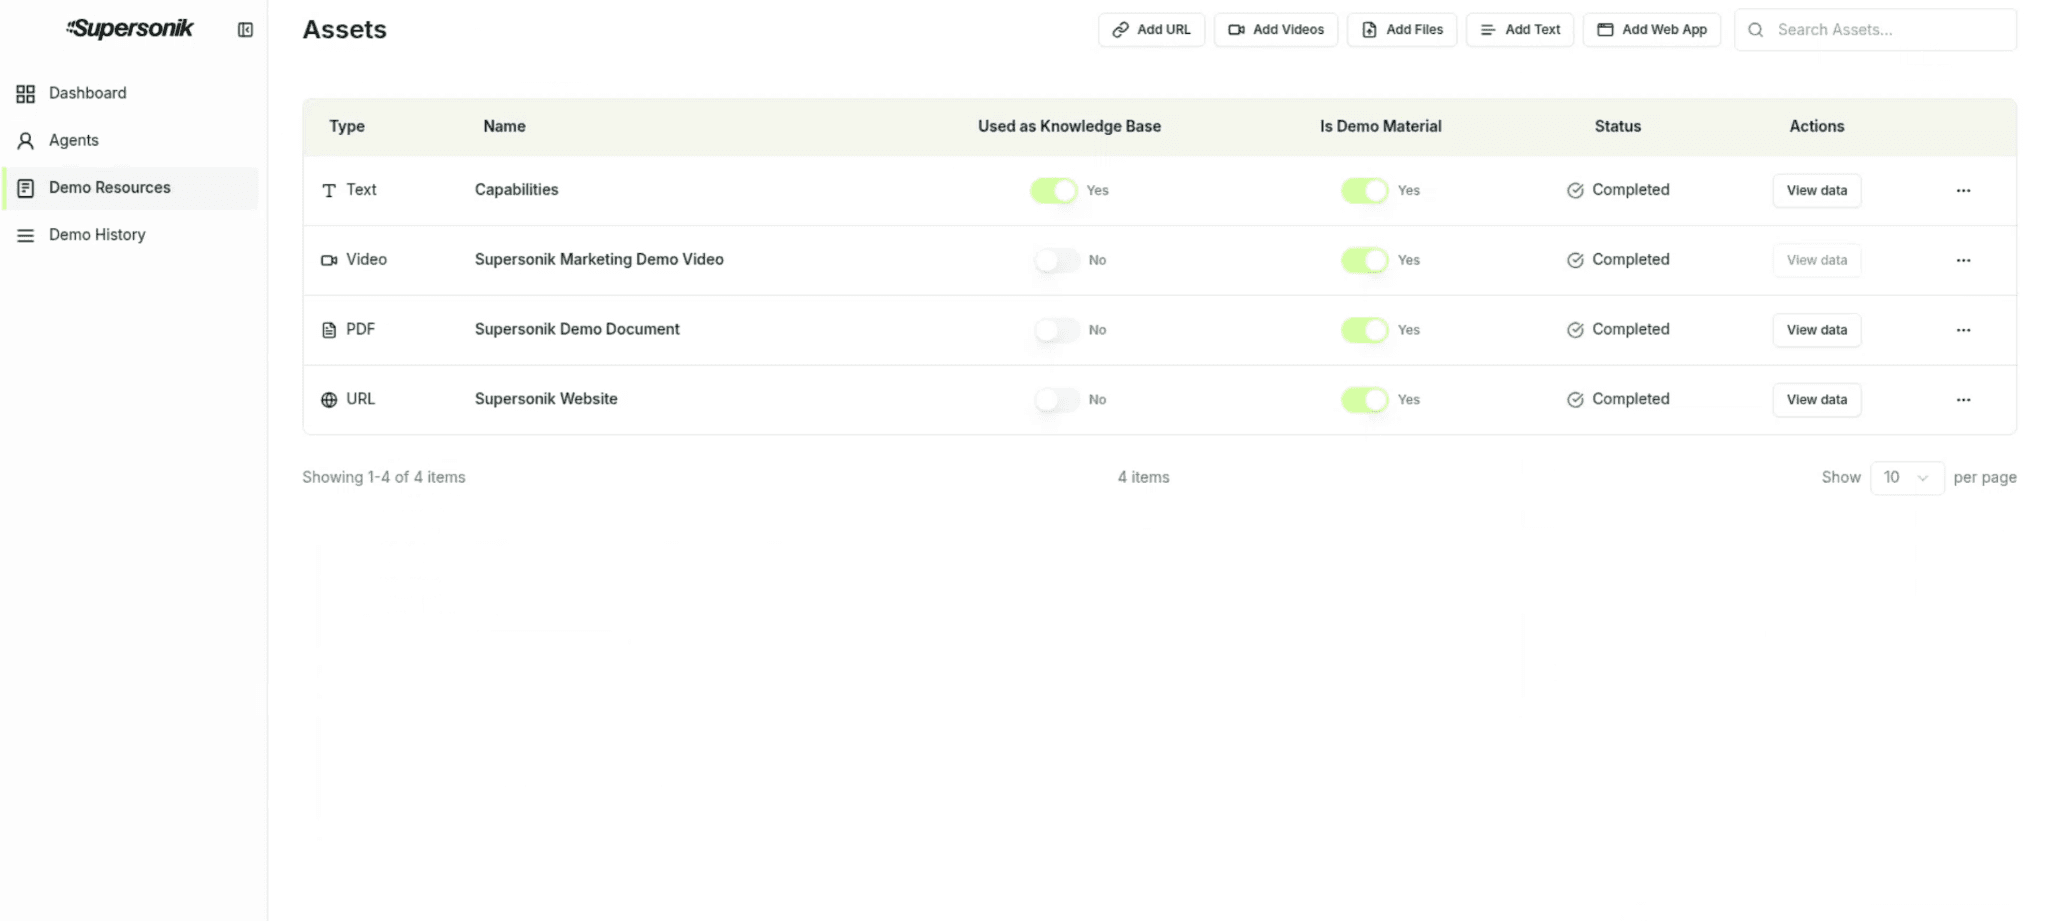Click Is Demo Material column header
Image resolution: width=2048 pixels, height=921 pixels.
pos(1380,127)
